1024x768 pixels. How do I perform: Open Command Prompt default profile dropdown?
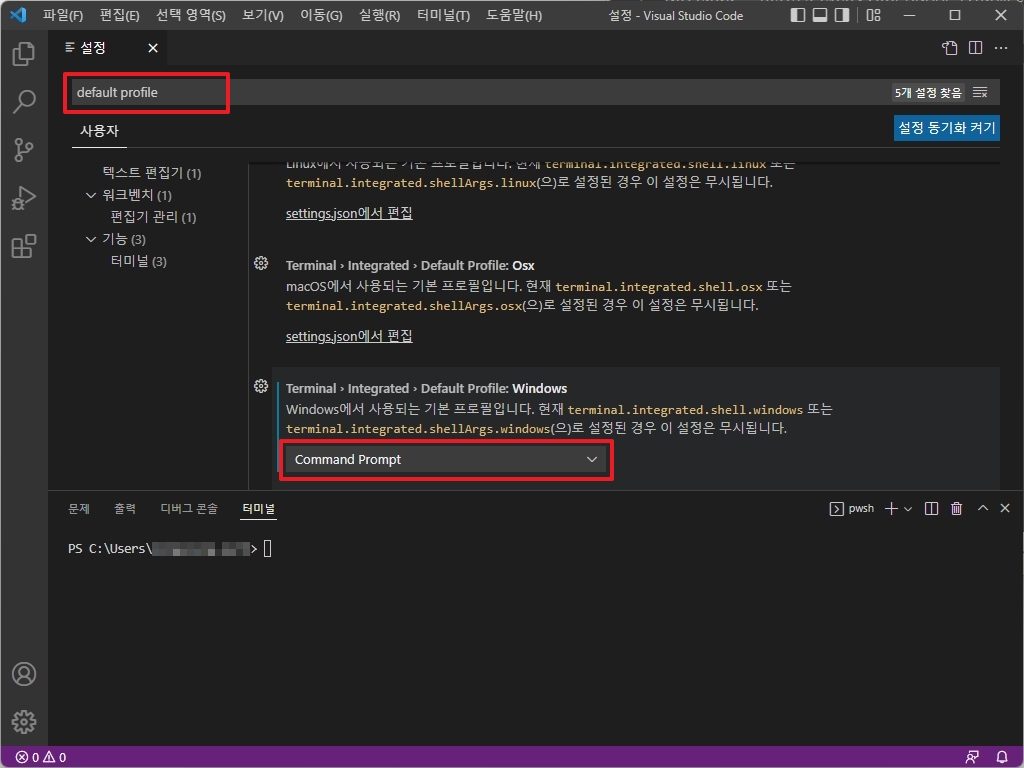coord(446,460)
